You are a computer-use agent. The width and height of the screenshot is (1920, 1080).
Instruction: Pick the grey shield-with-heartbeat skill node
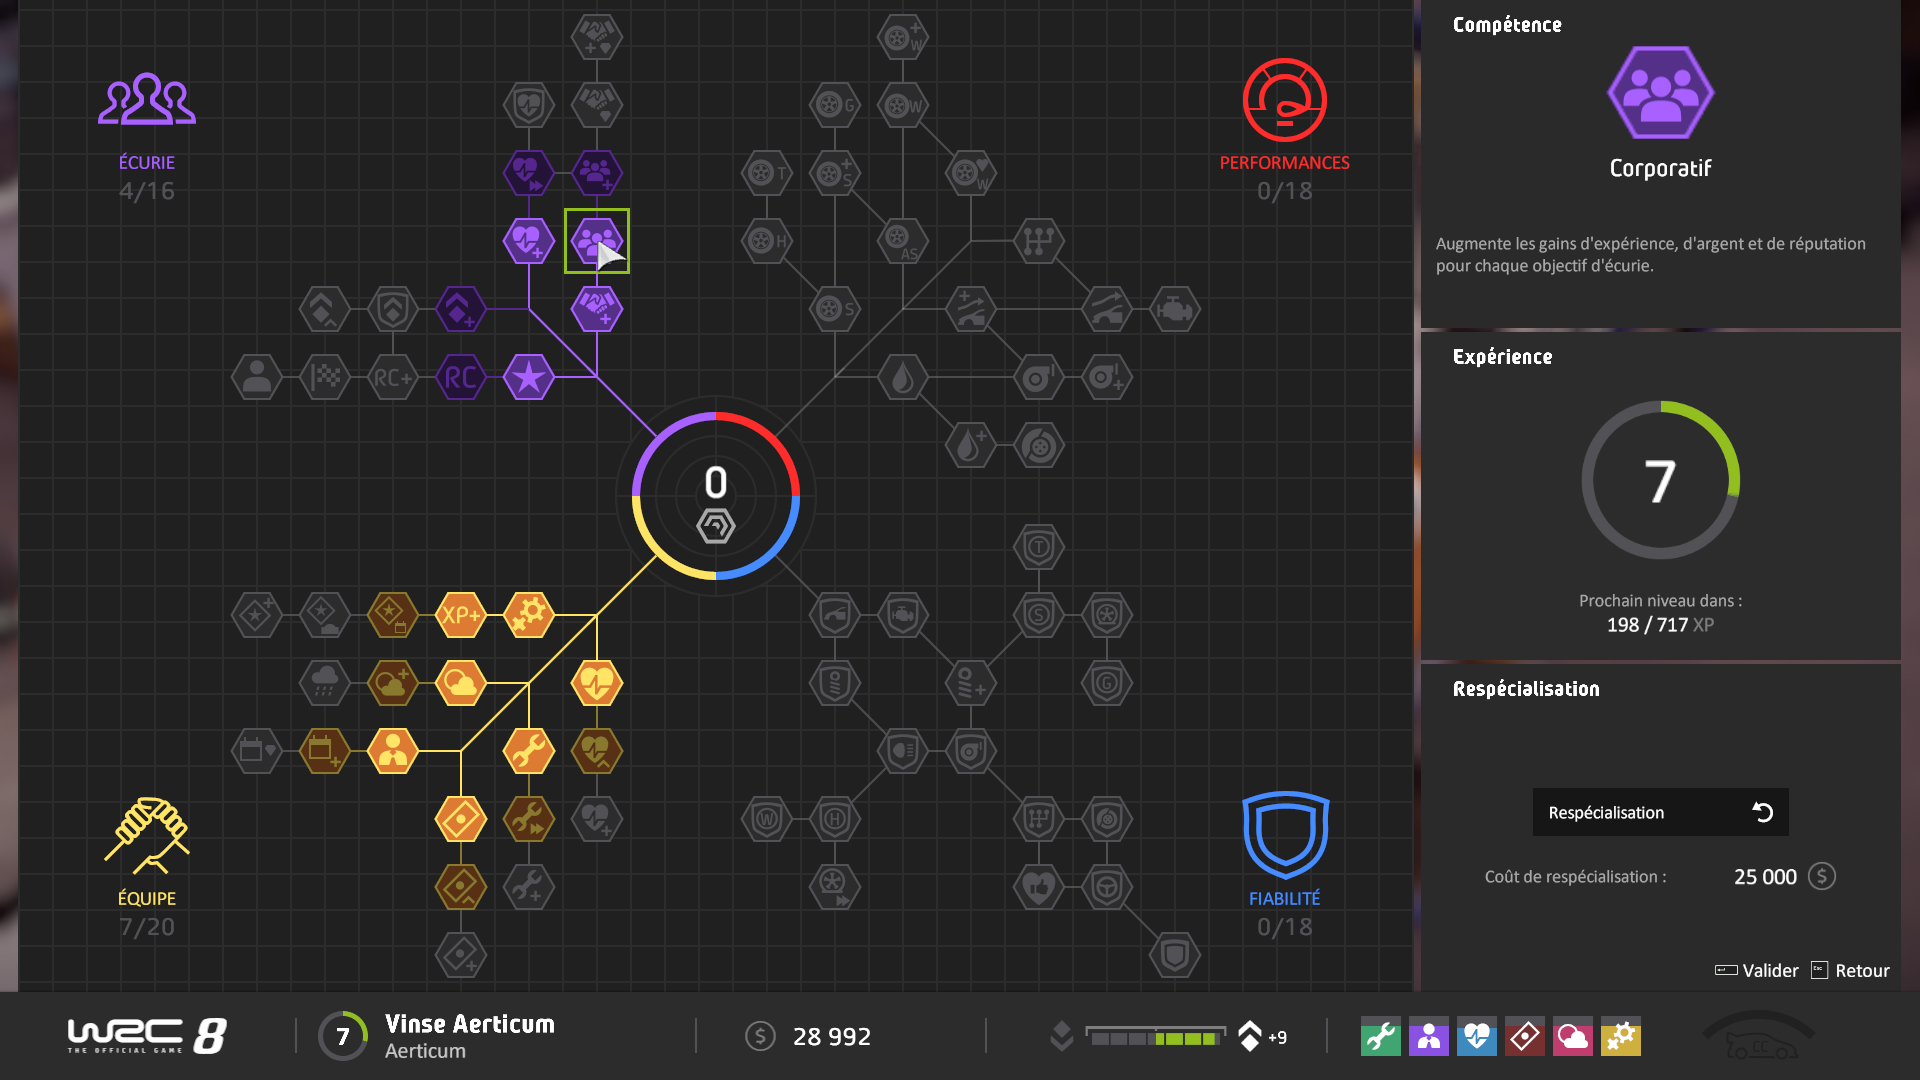[x=529, y=105]
